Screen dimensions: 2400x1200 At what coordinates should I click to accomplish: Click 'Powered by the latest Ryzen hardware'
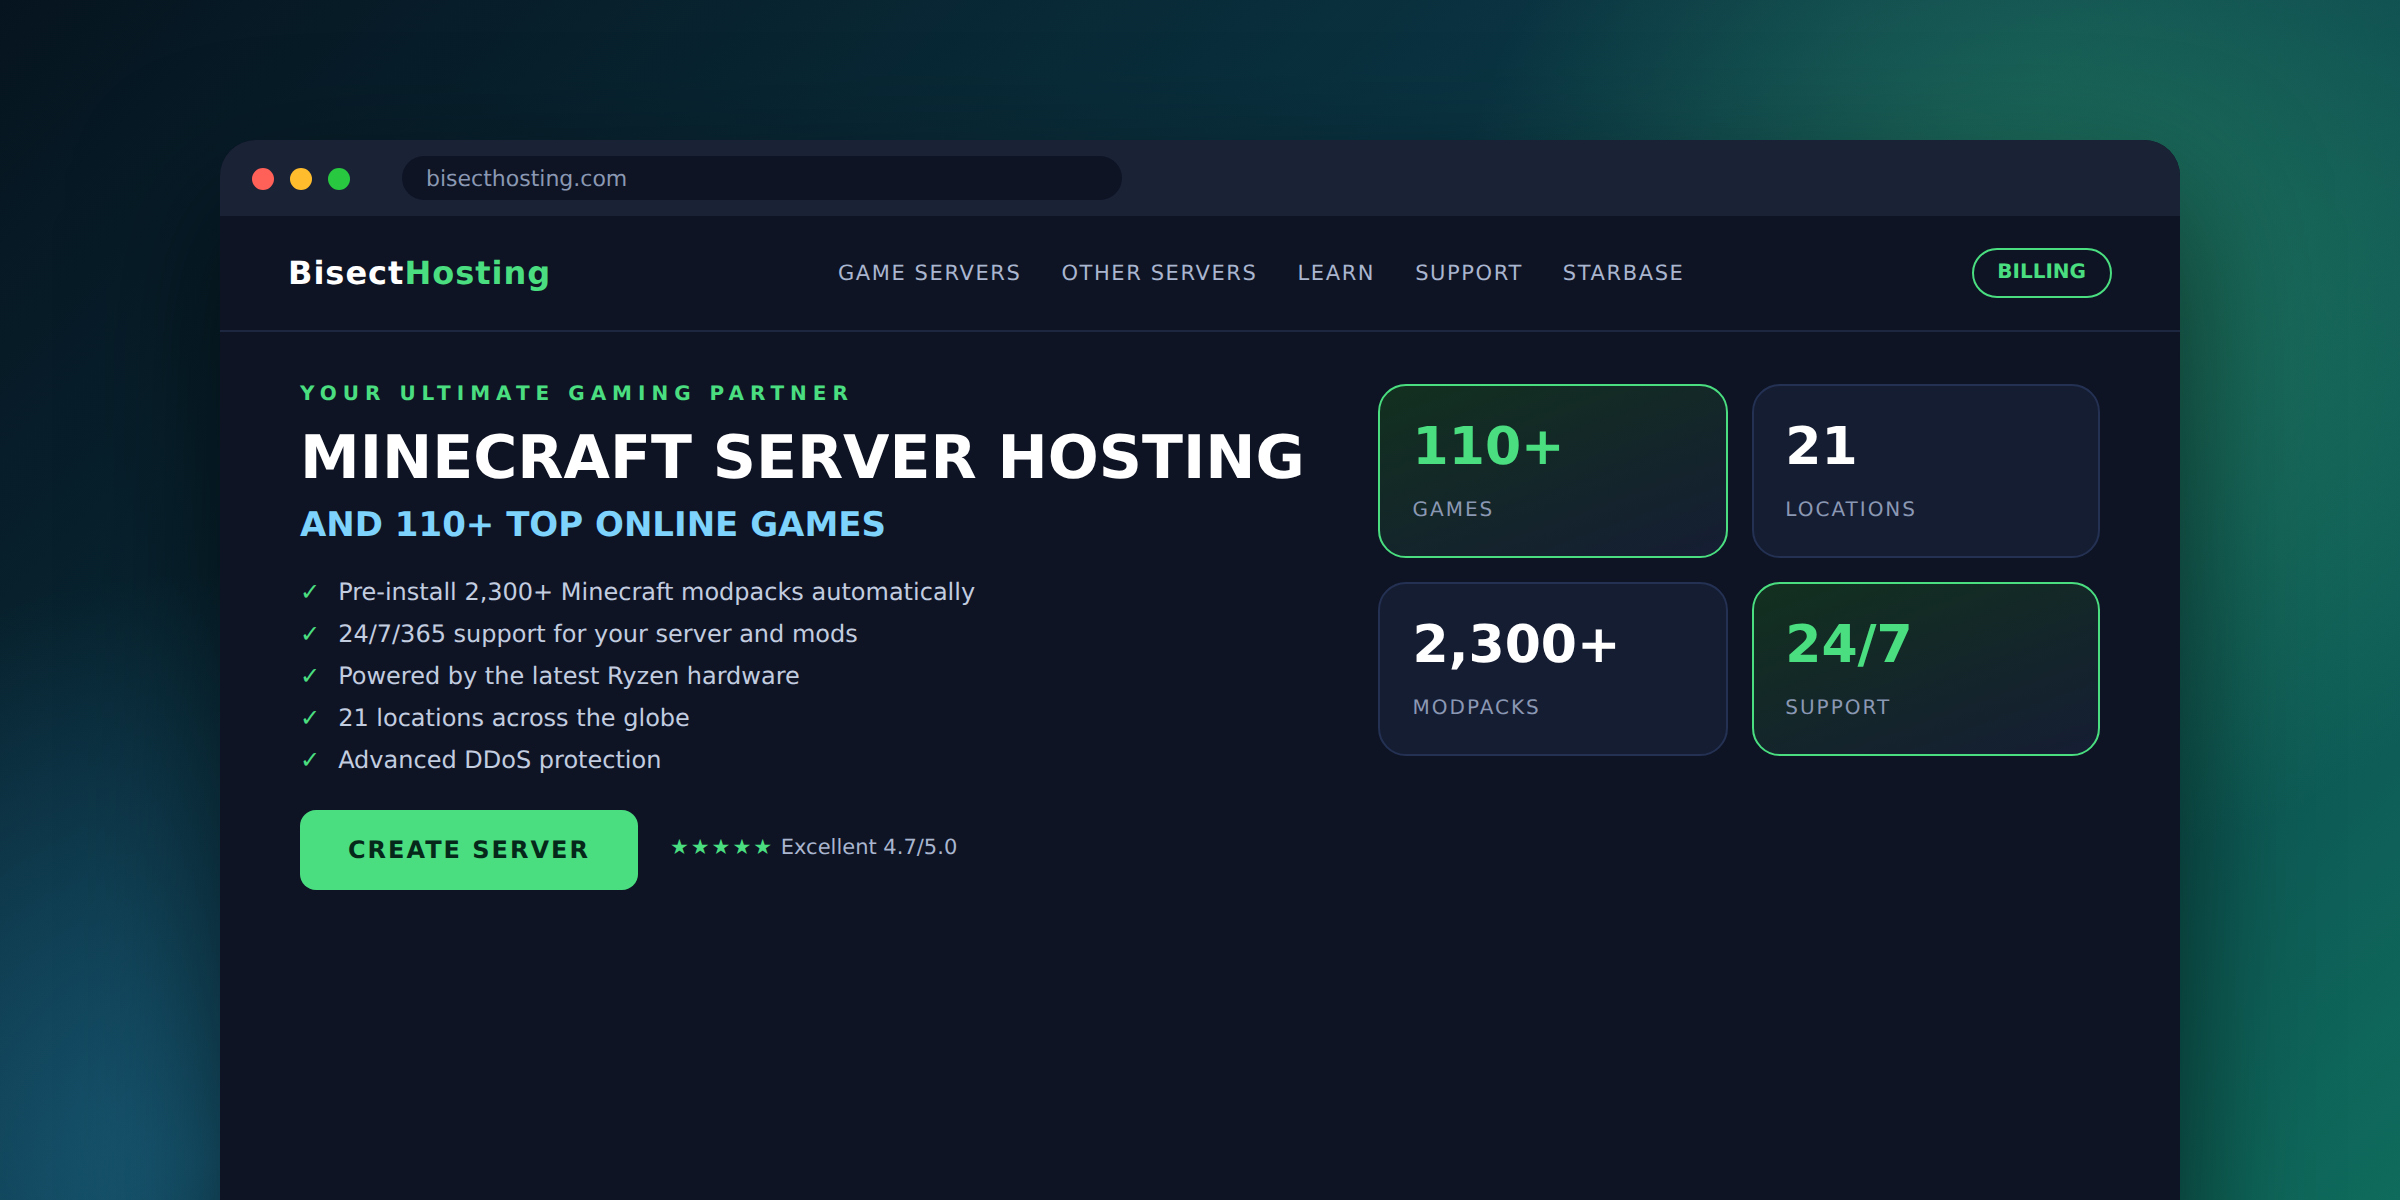point(569,676)
